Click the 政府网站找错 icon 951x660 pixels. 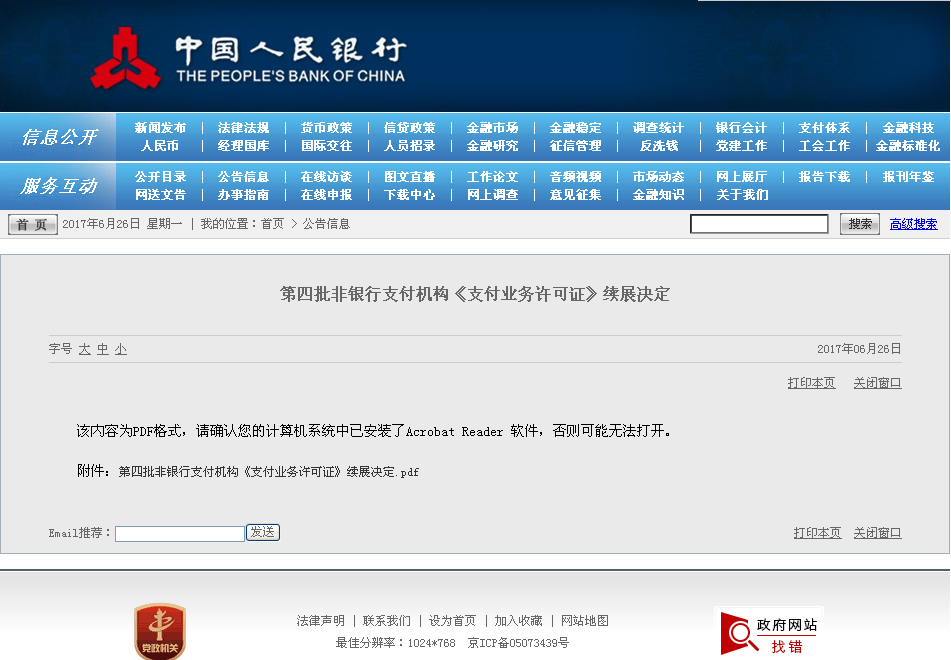[770, 633]
